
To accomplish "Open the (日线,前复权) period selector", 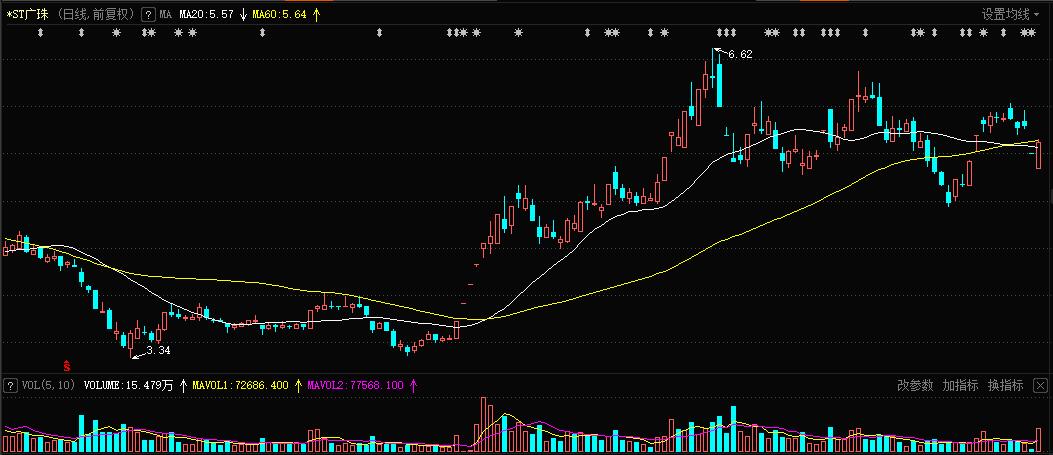I will [95, 15].
